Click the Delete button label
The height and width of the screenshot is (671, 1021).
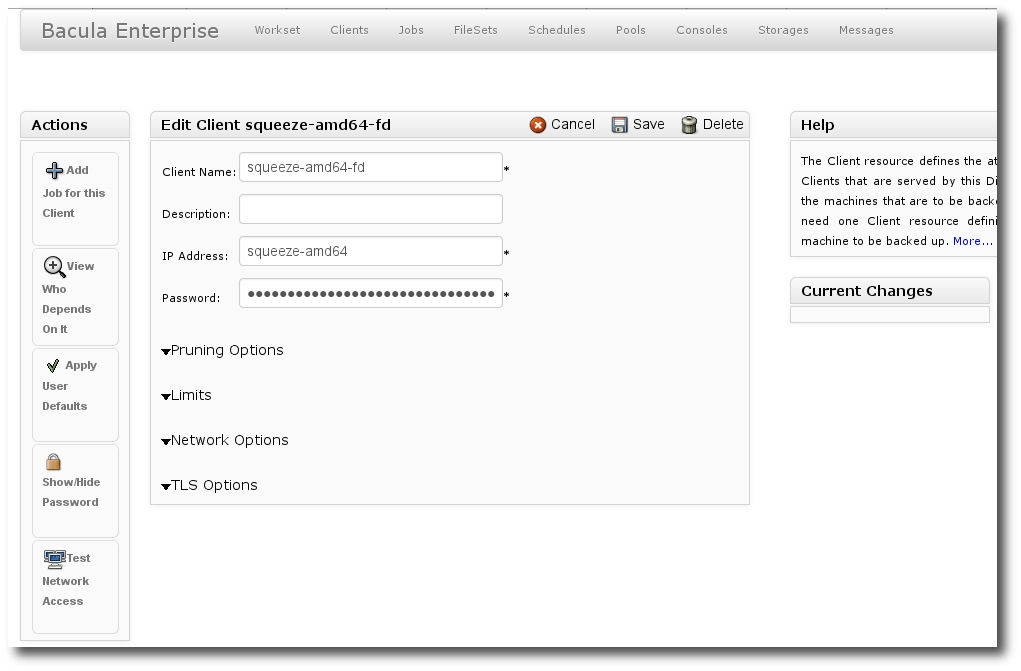point(723,124)
